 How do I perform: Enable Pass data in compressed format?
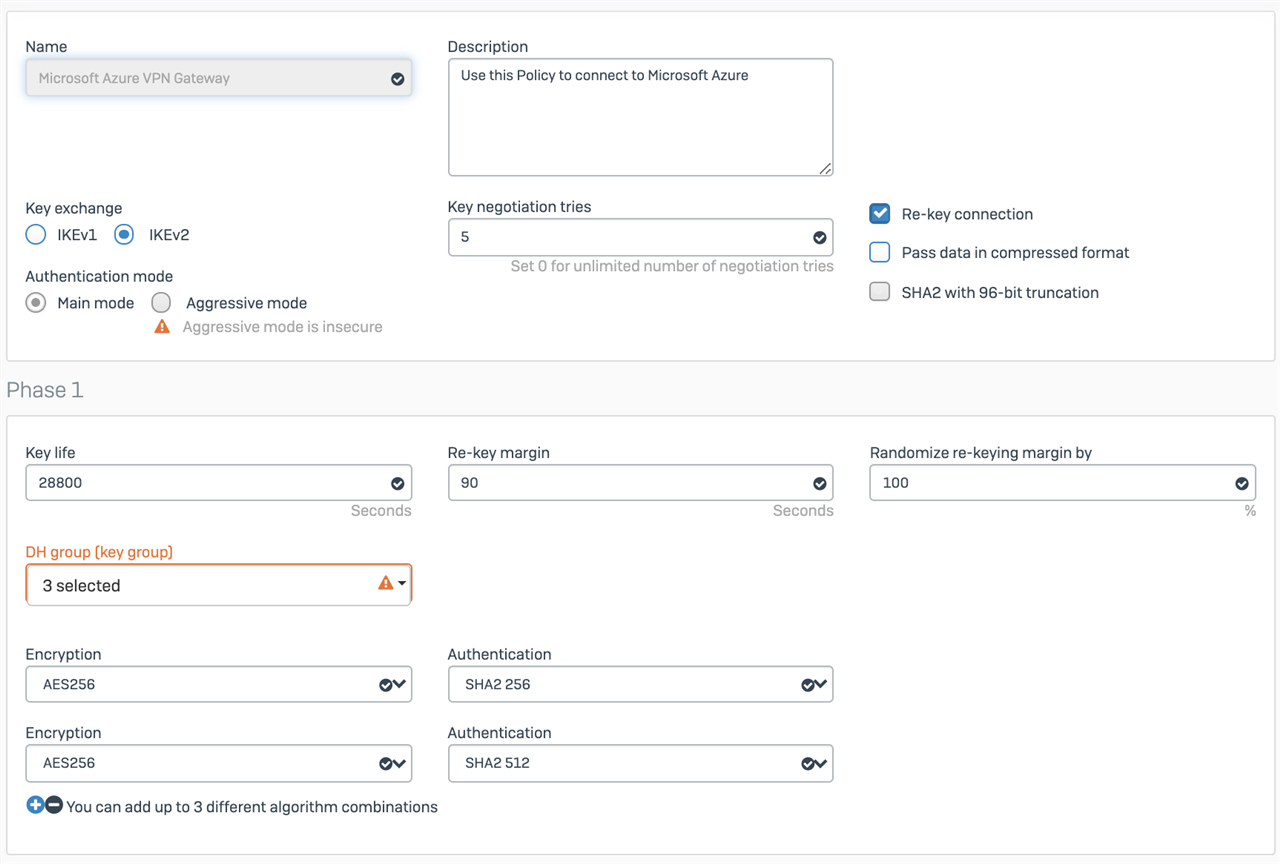pos(880,252)
